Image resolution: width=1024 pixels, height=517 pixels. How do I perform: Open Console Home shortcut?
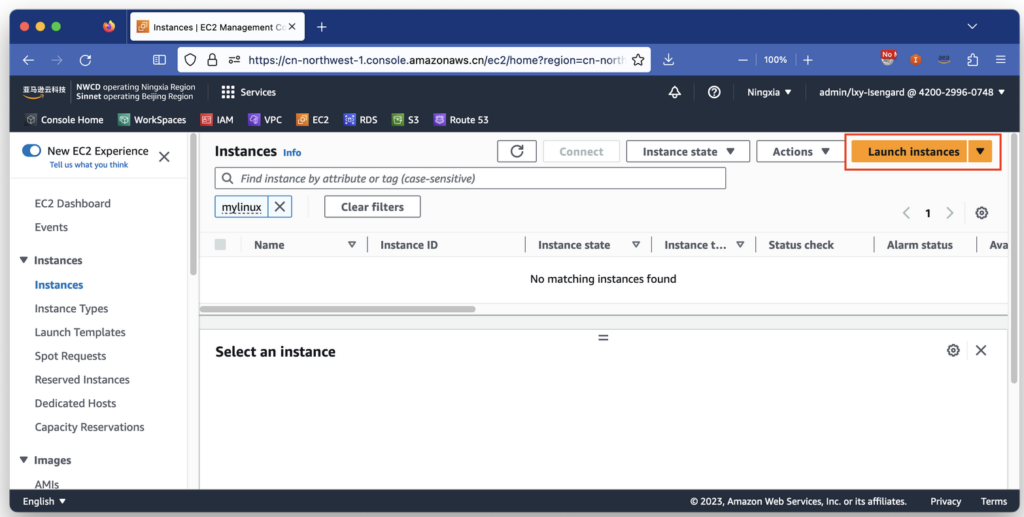(64, 119)
